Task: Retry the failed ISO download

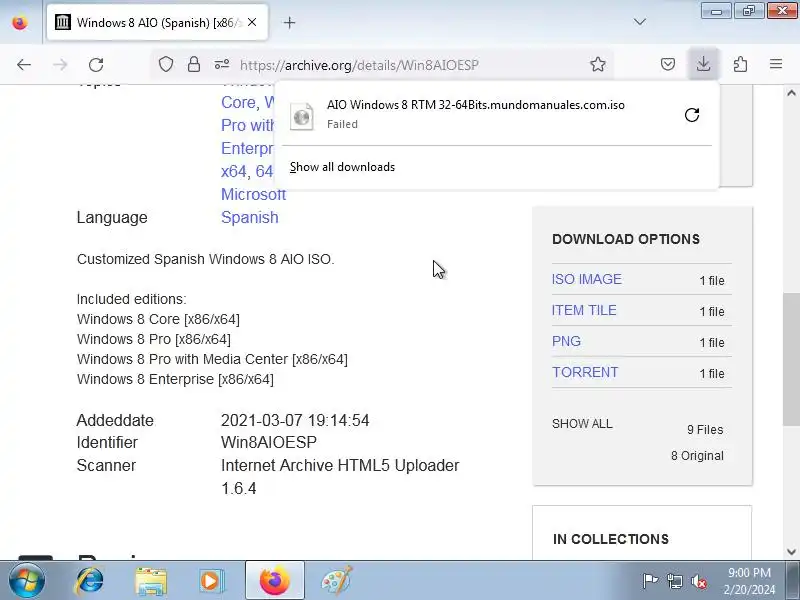Action: (x=692, y=115)
